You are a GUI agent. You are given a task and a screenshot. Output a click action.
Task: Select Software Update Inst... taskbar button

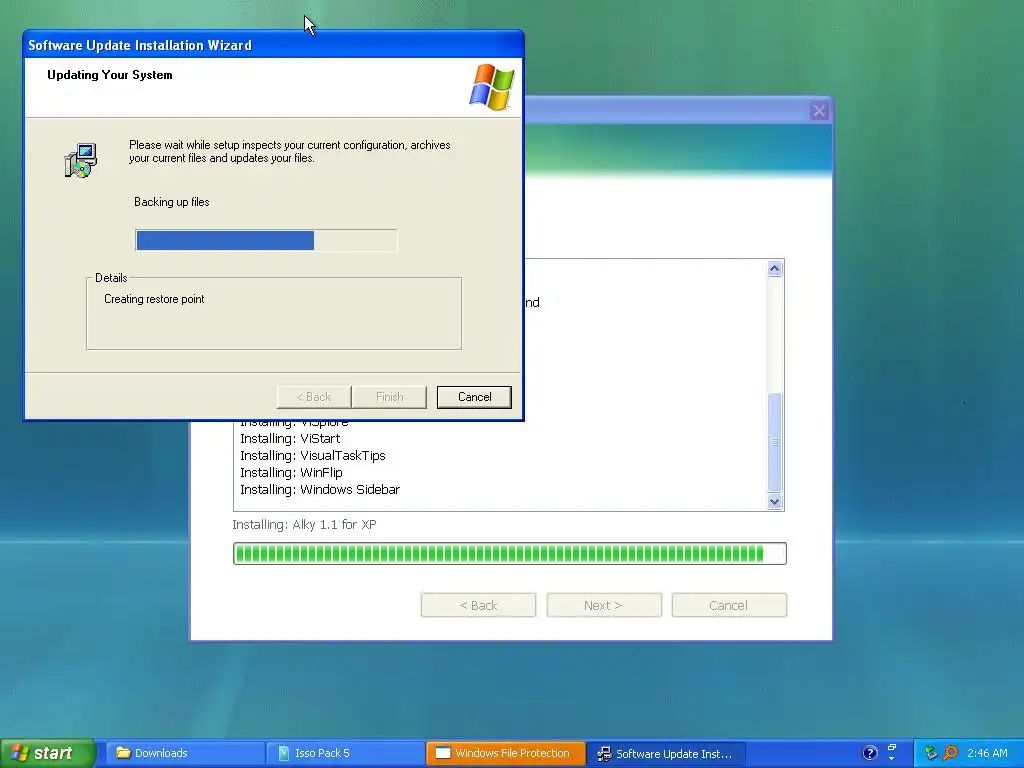pyautogui.click(x=665, y=753)
